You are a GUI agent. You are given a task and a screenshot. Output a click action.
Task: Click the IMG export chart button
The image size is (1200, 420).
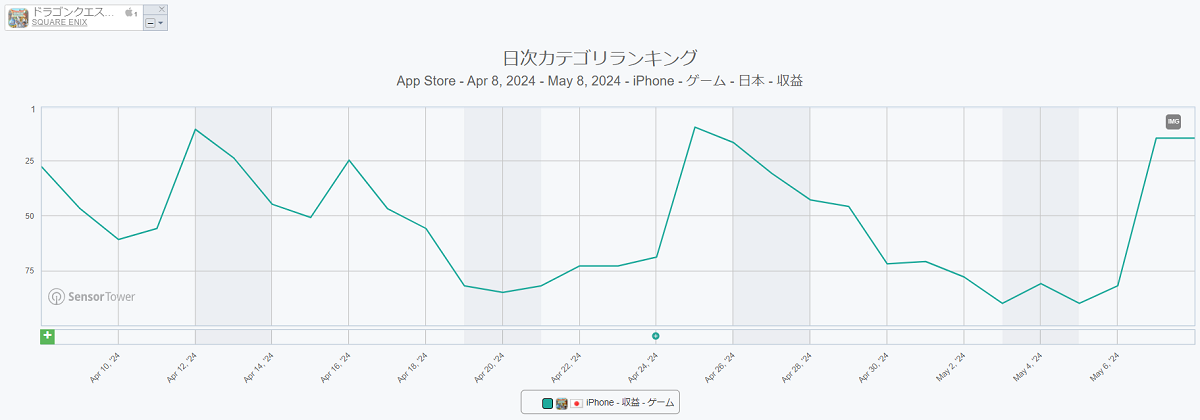(x=1173, y=122)
